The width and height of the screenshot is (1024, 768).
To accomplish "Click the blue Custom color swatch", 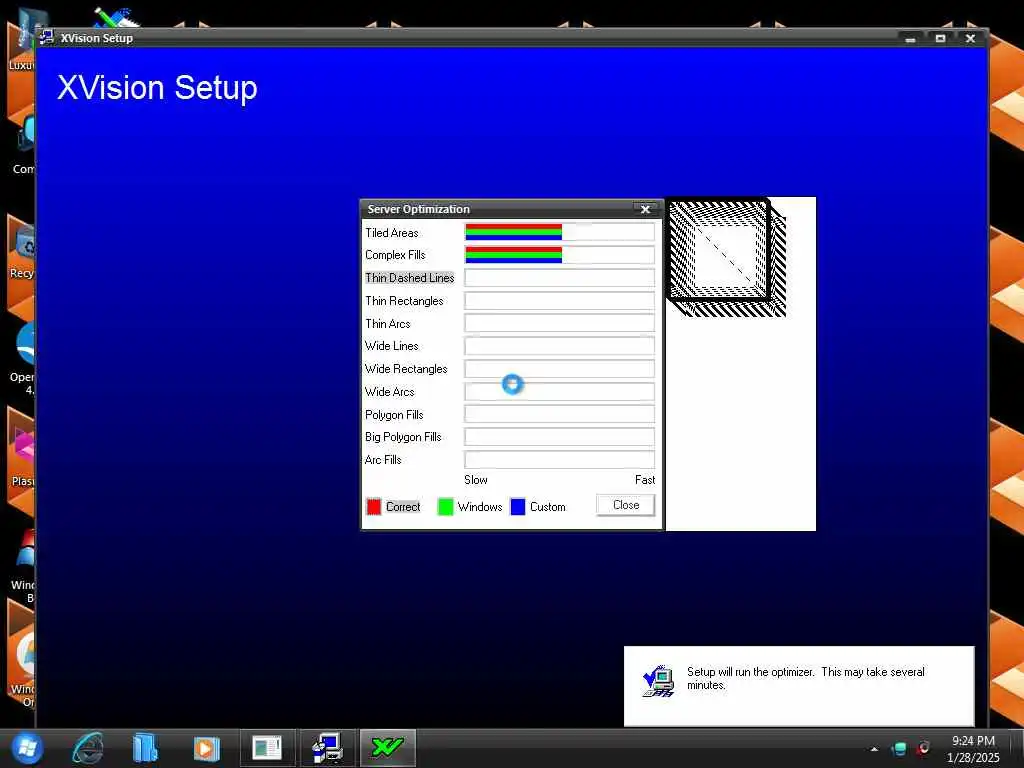I will tap(518, 507).
